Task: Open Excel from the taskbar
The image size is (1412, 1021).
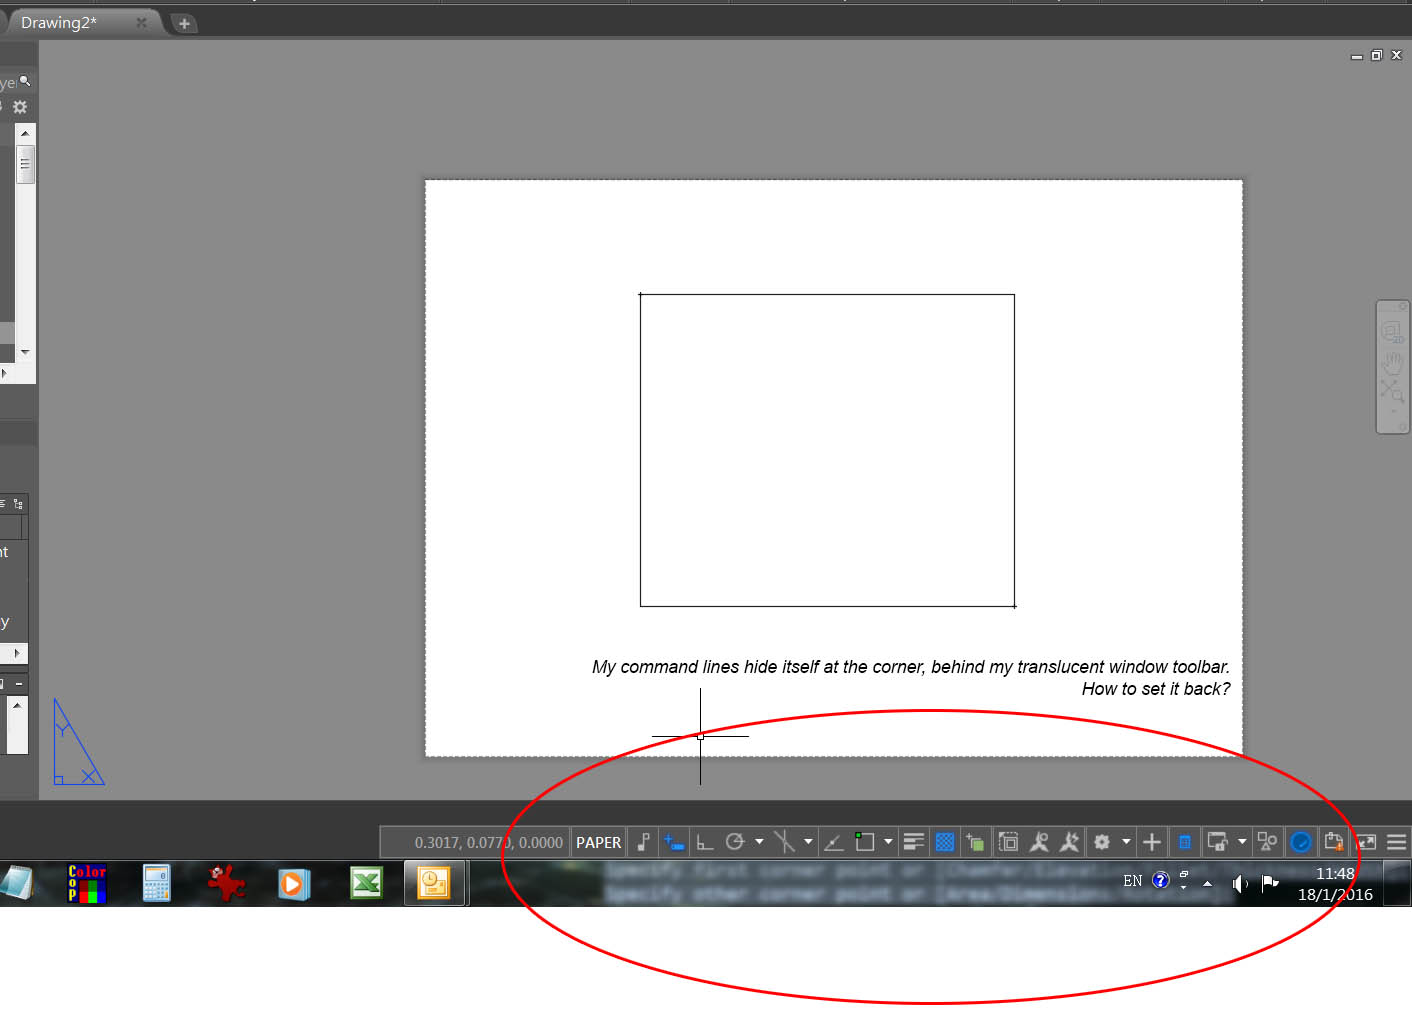Action: [366, 883]
